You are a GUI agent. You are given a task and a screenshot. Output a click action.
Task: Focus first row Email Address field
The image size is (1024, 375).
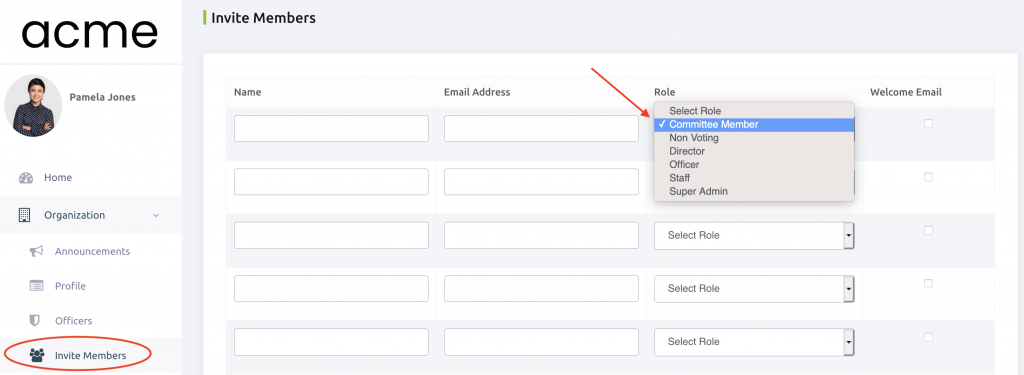tap(541, 129)
